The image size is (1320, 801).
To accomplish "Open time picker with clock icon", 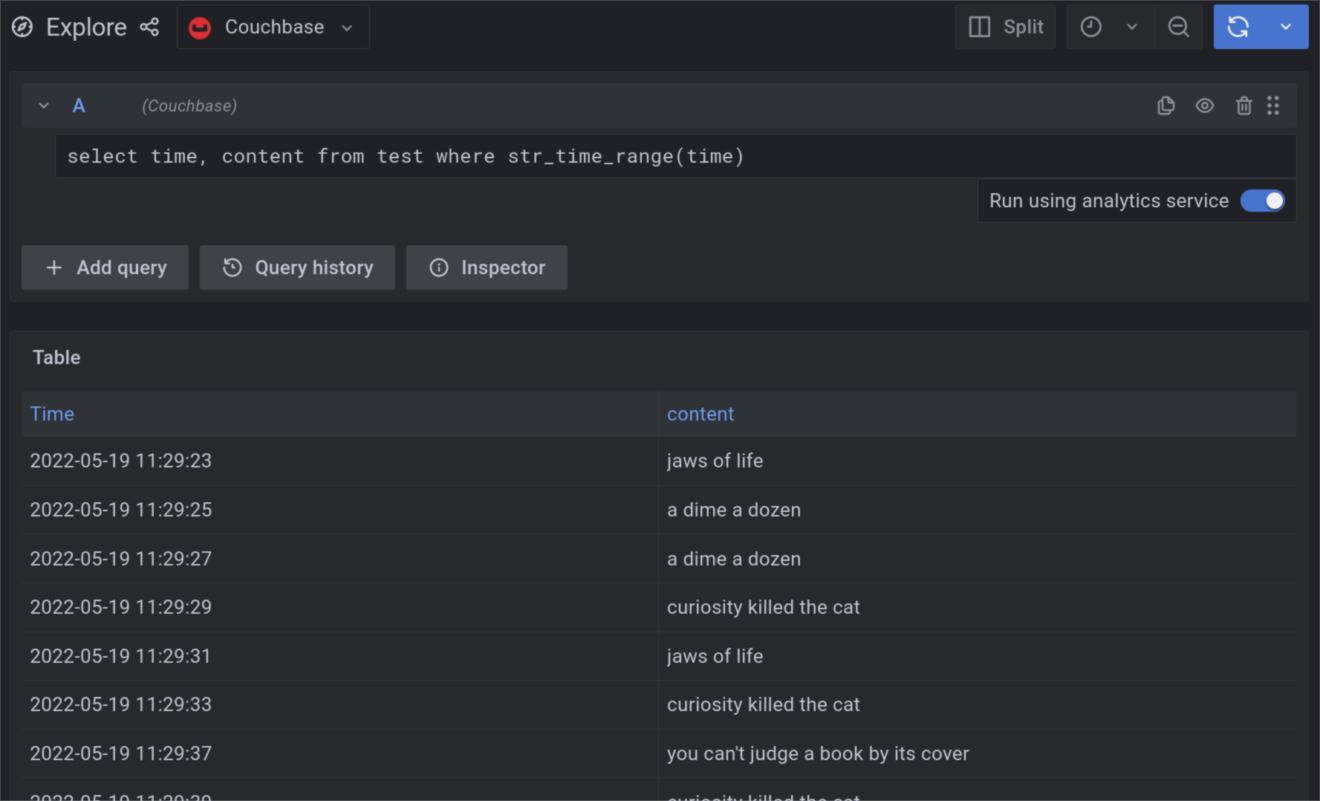I will point(1091,27).
